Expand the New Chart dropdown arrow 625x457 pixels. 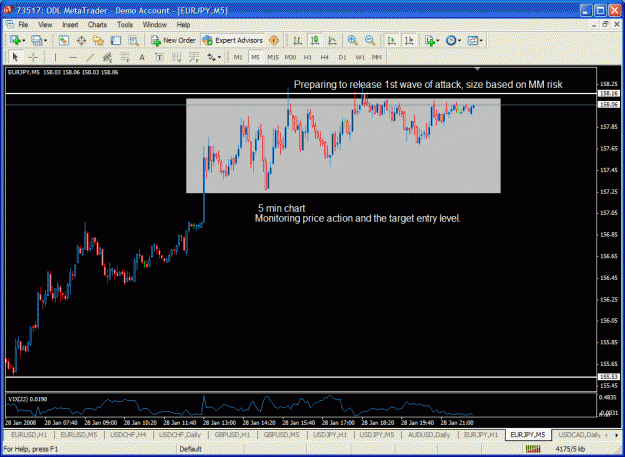[24, 41]
